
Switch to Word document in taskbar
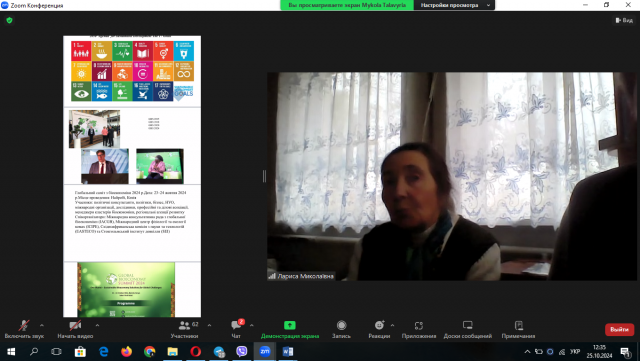point(288,352)
